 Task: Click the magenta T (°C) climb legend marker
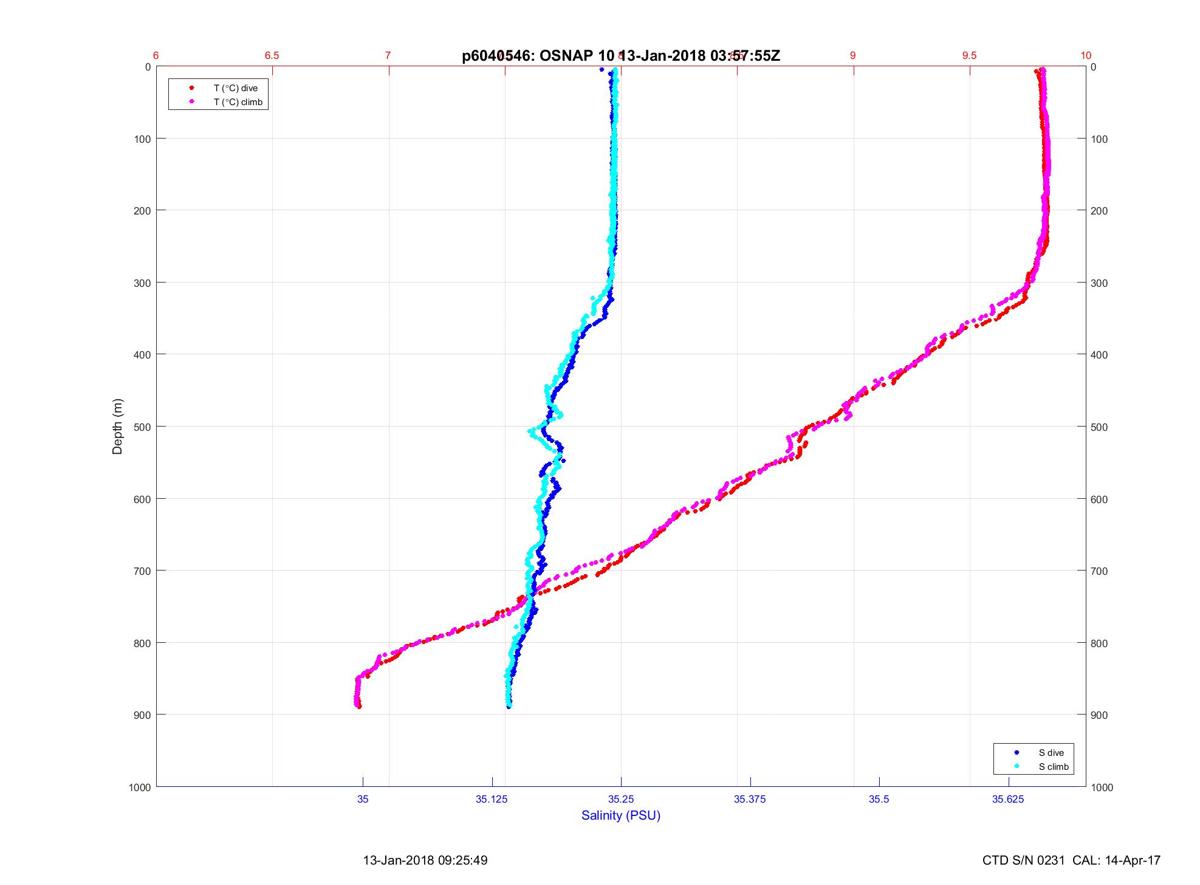point(191,102)
